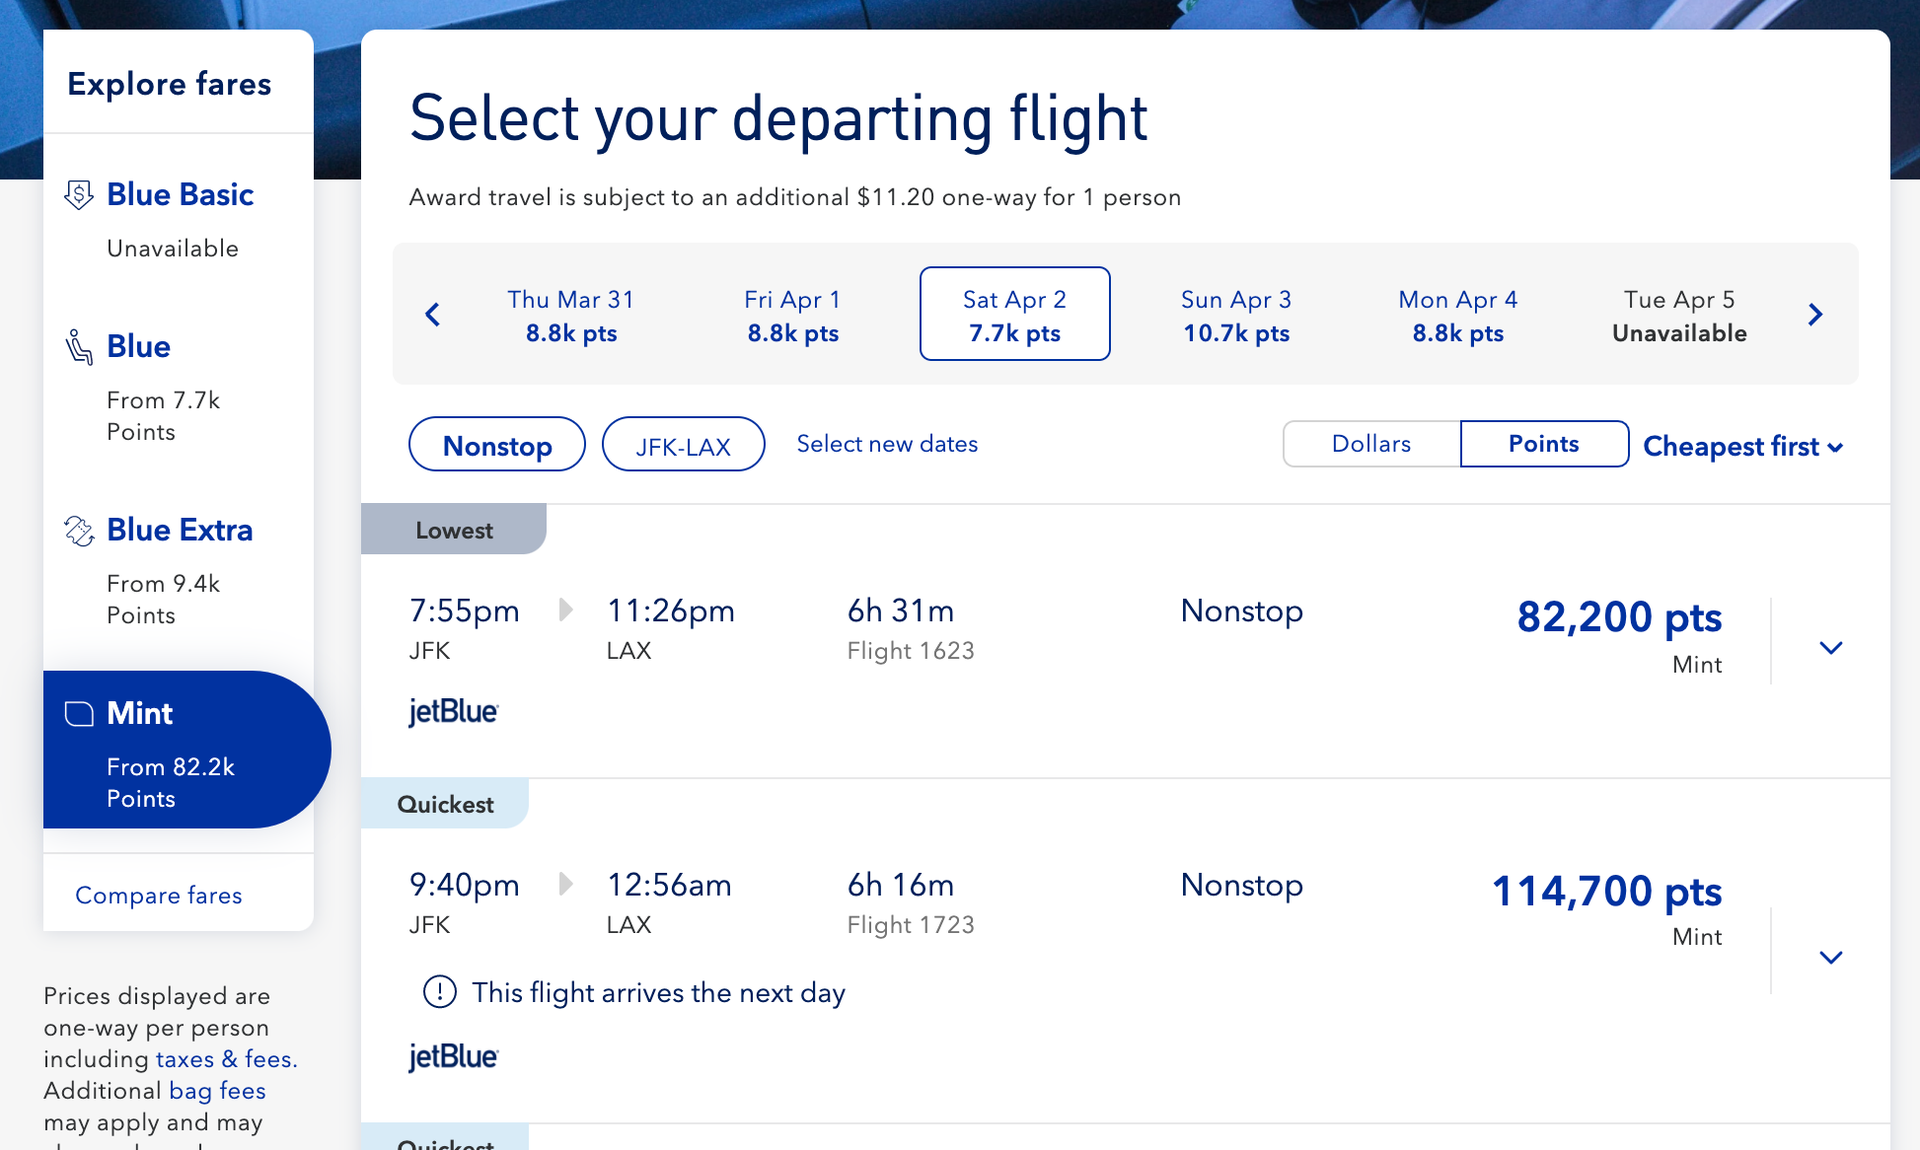Advance the date carousel with right arrow
This screenshot has height=1150, width=1920.
(x=1816, y=314)
